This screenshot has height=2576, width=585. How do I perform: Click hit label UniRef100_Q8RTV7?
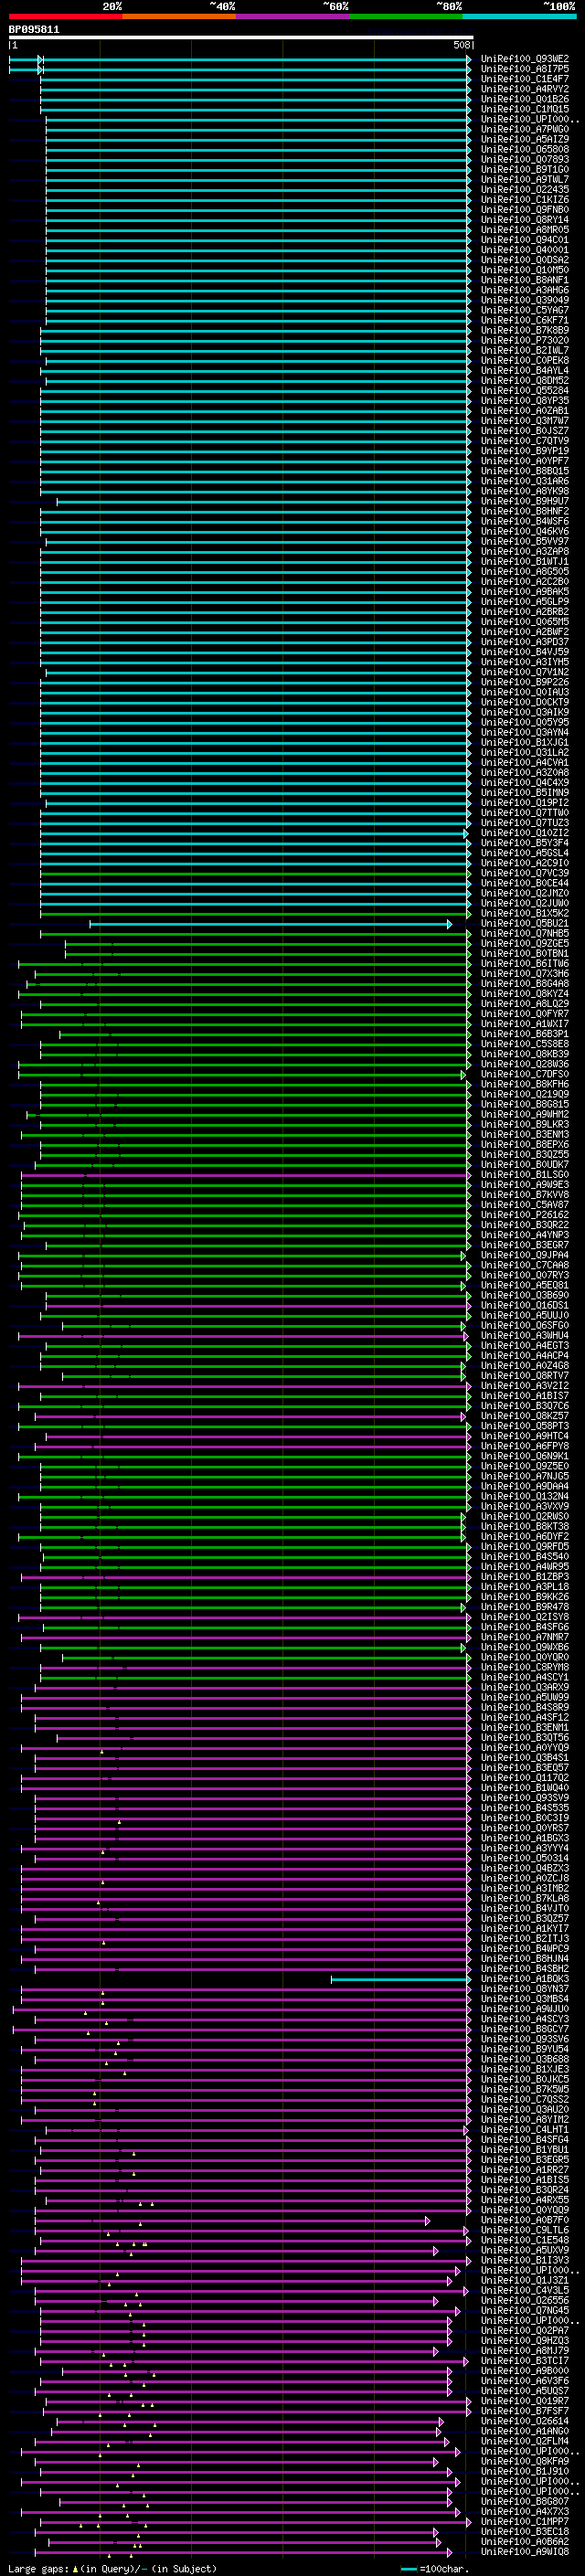(x=525, y=1376)
